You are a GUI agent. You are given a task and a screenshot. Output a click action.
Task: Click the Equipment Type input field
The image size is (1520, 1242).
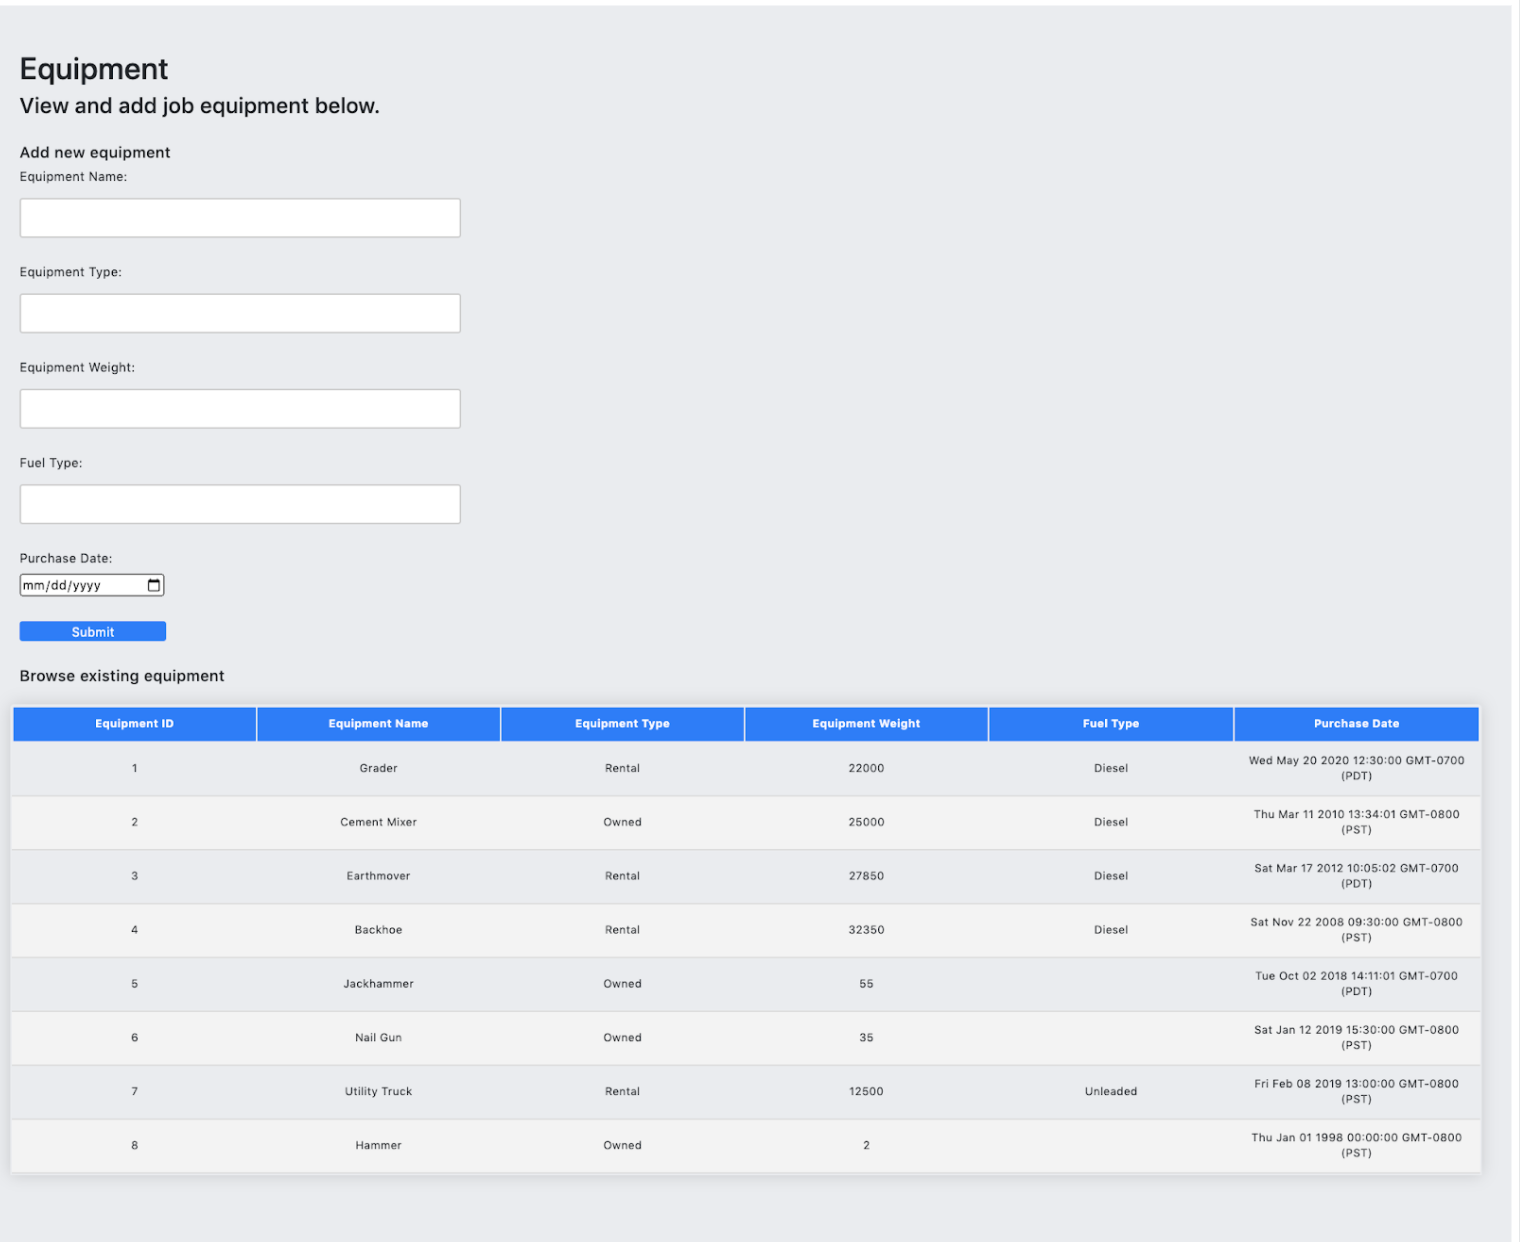[239, 313]
